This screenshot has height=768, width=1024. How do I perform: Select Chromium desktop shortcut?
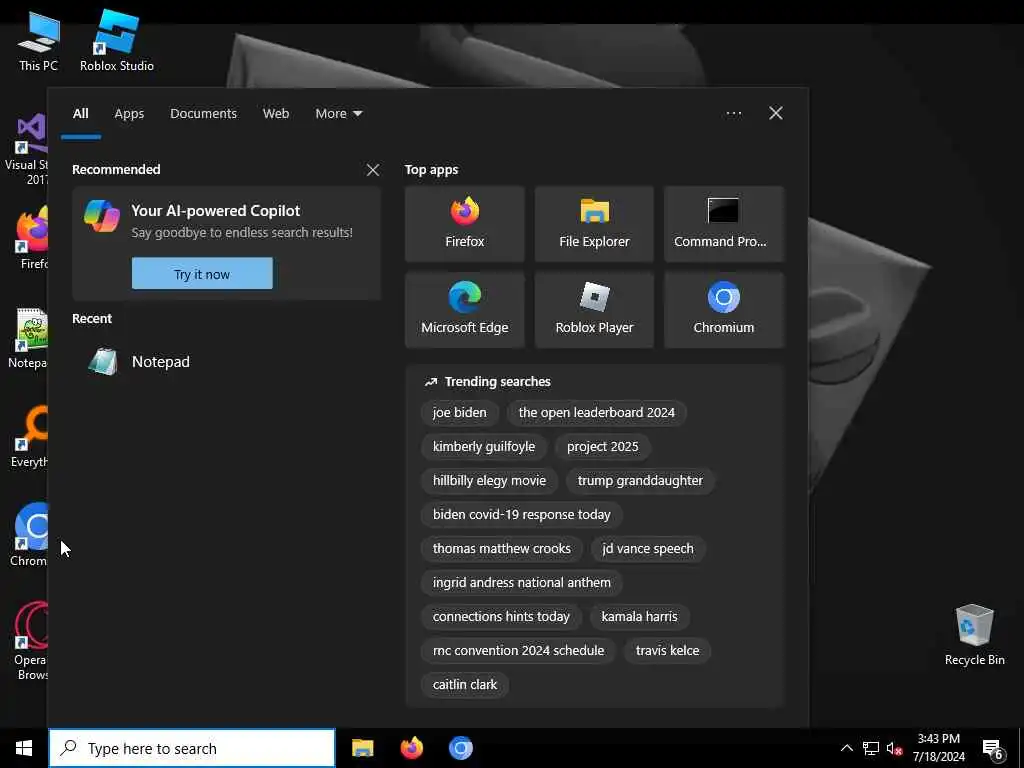pyautogui.click(x=30, y=535)
